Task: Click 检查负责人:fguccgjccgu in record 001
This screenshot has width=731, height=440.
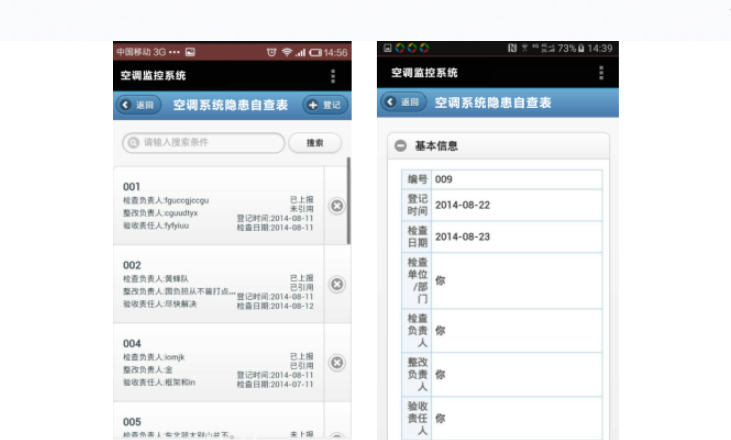Action: pyautogui.click(x=166, y=200)
